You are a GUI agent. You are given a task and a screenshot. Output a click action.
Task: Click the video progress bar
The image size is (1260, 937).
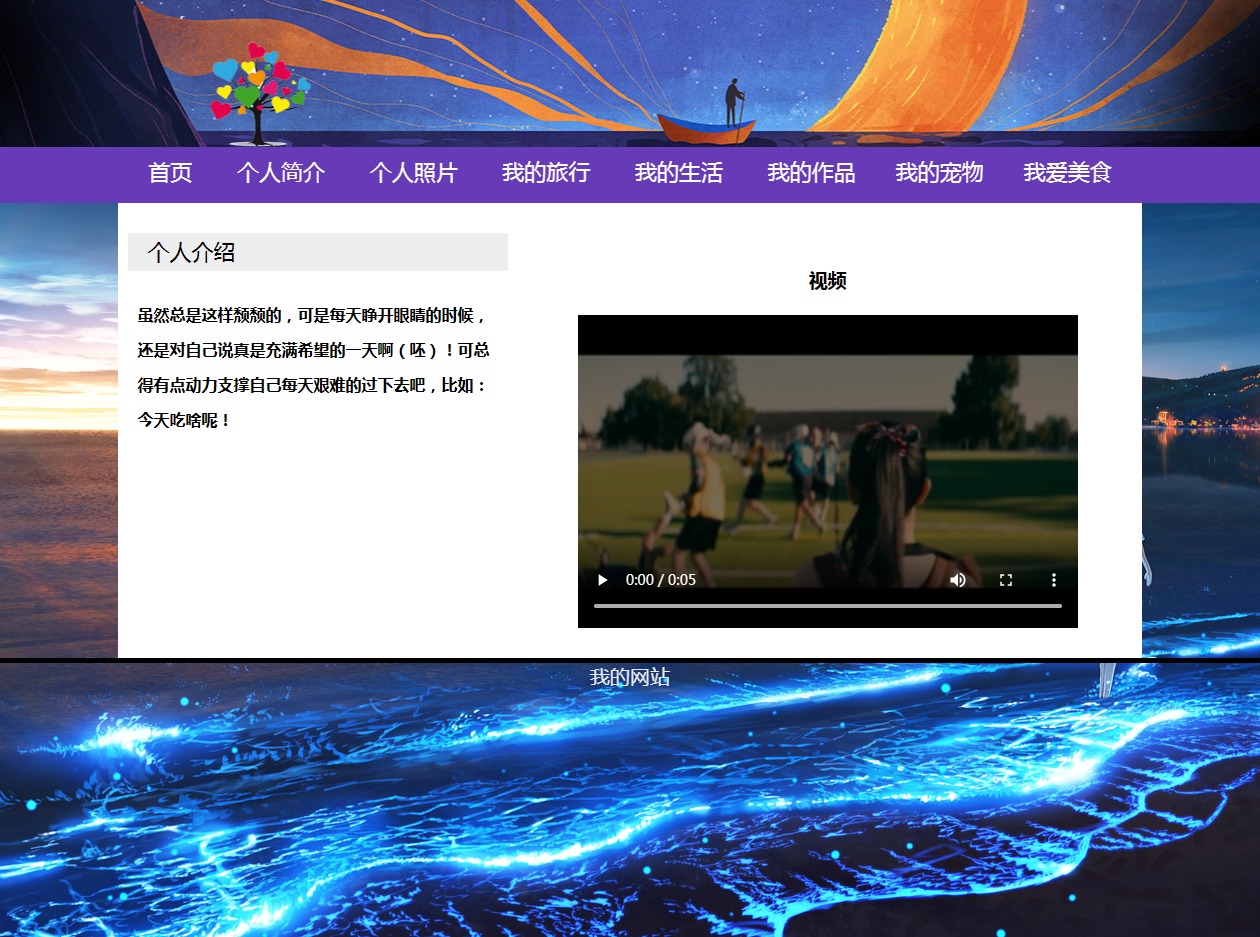827,606
